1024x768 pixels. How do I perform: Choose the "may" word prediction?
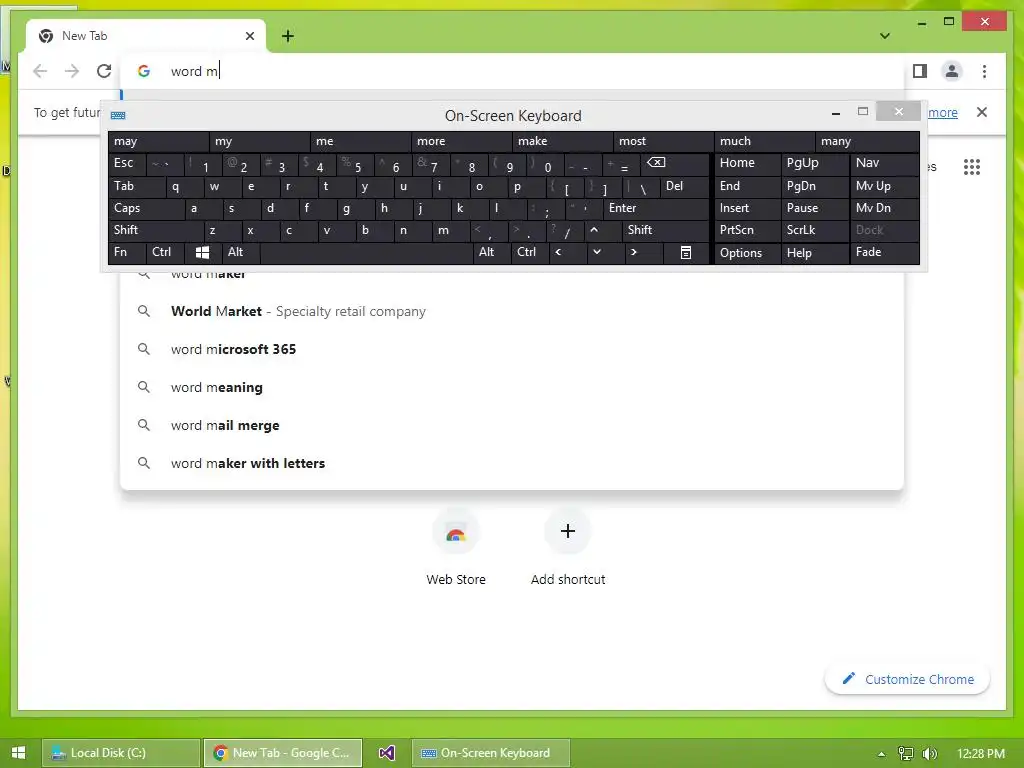click(159, 141)
